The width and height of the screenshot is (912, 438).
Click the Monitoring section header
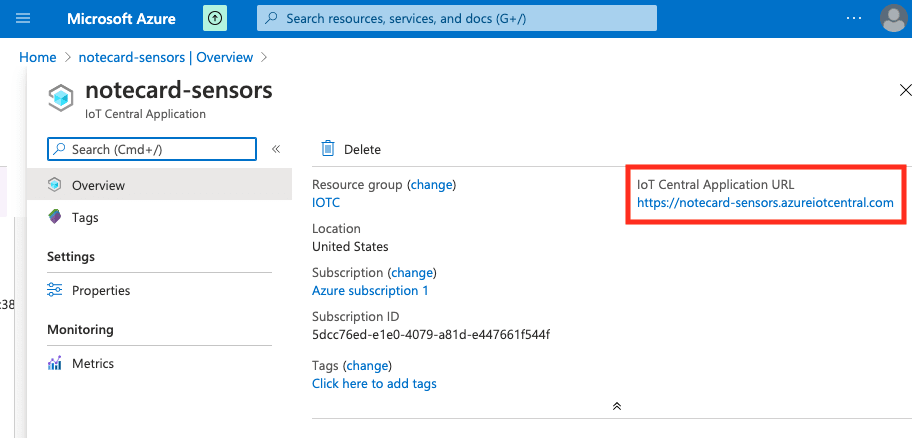80,330
